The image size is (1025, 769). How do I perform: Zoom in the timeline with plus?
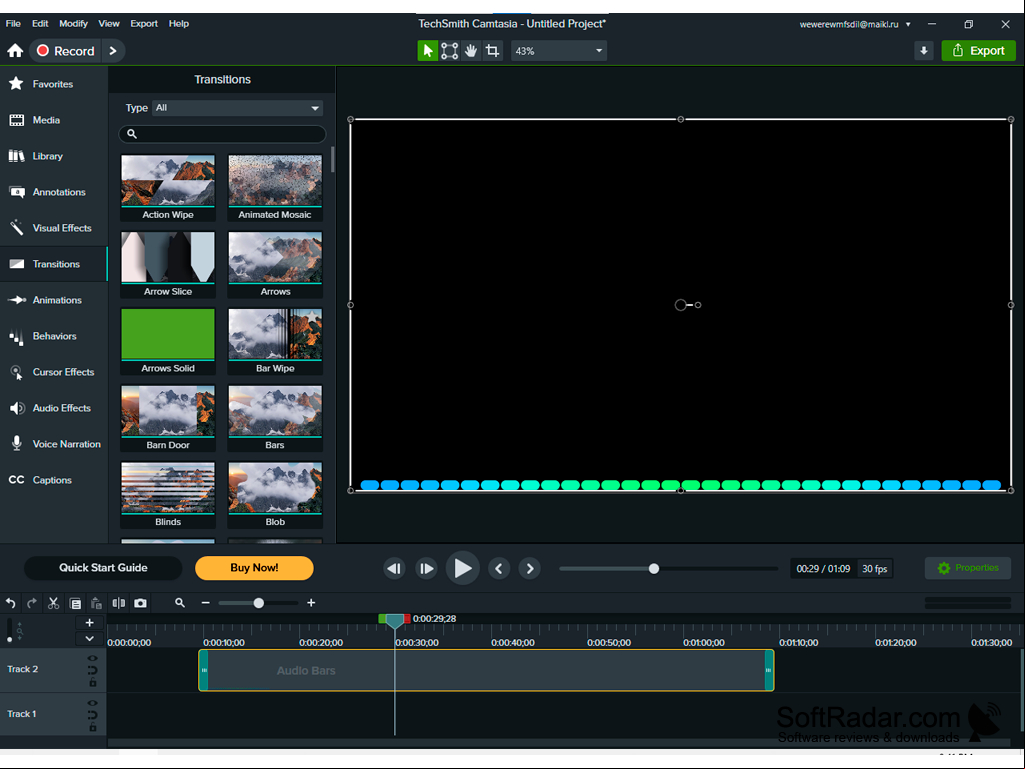[311, 603]
